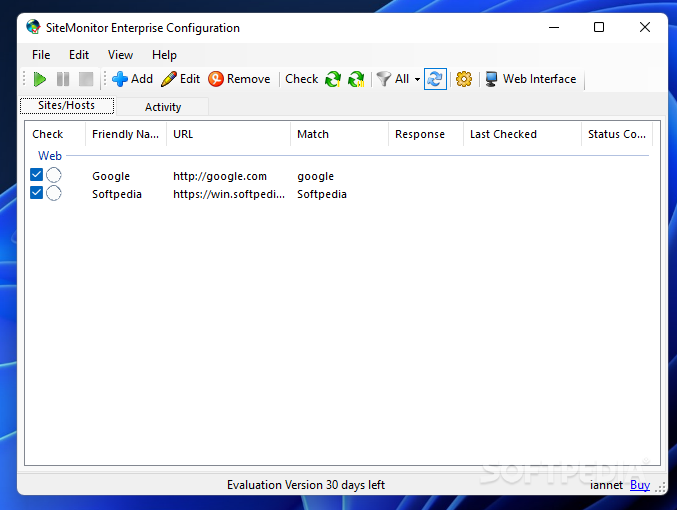Open the File menu
677x510 pixels.
pos(41,55)
